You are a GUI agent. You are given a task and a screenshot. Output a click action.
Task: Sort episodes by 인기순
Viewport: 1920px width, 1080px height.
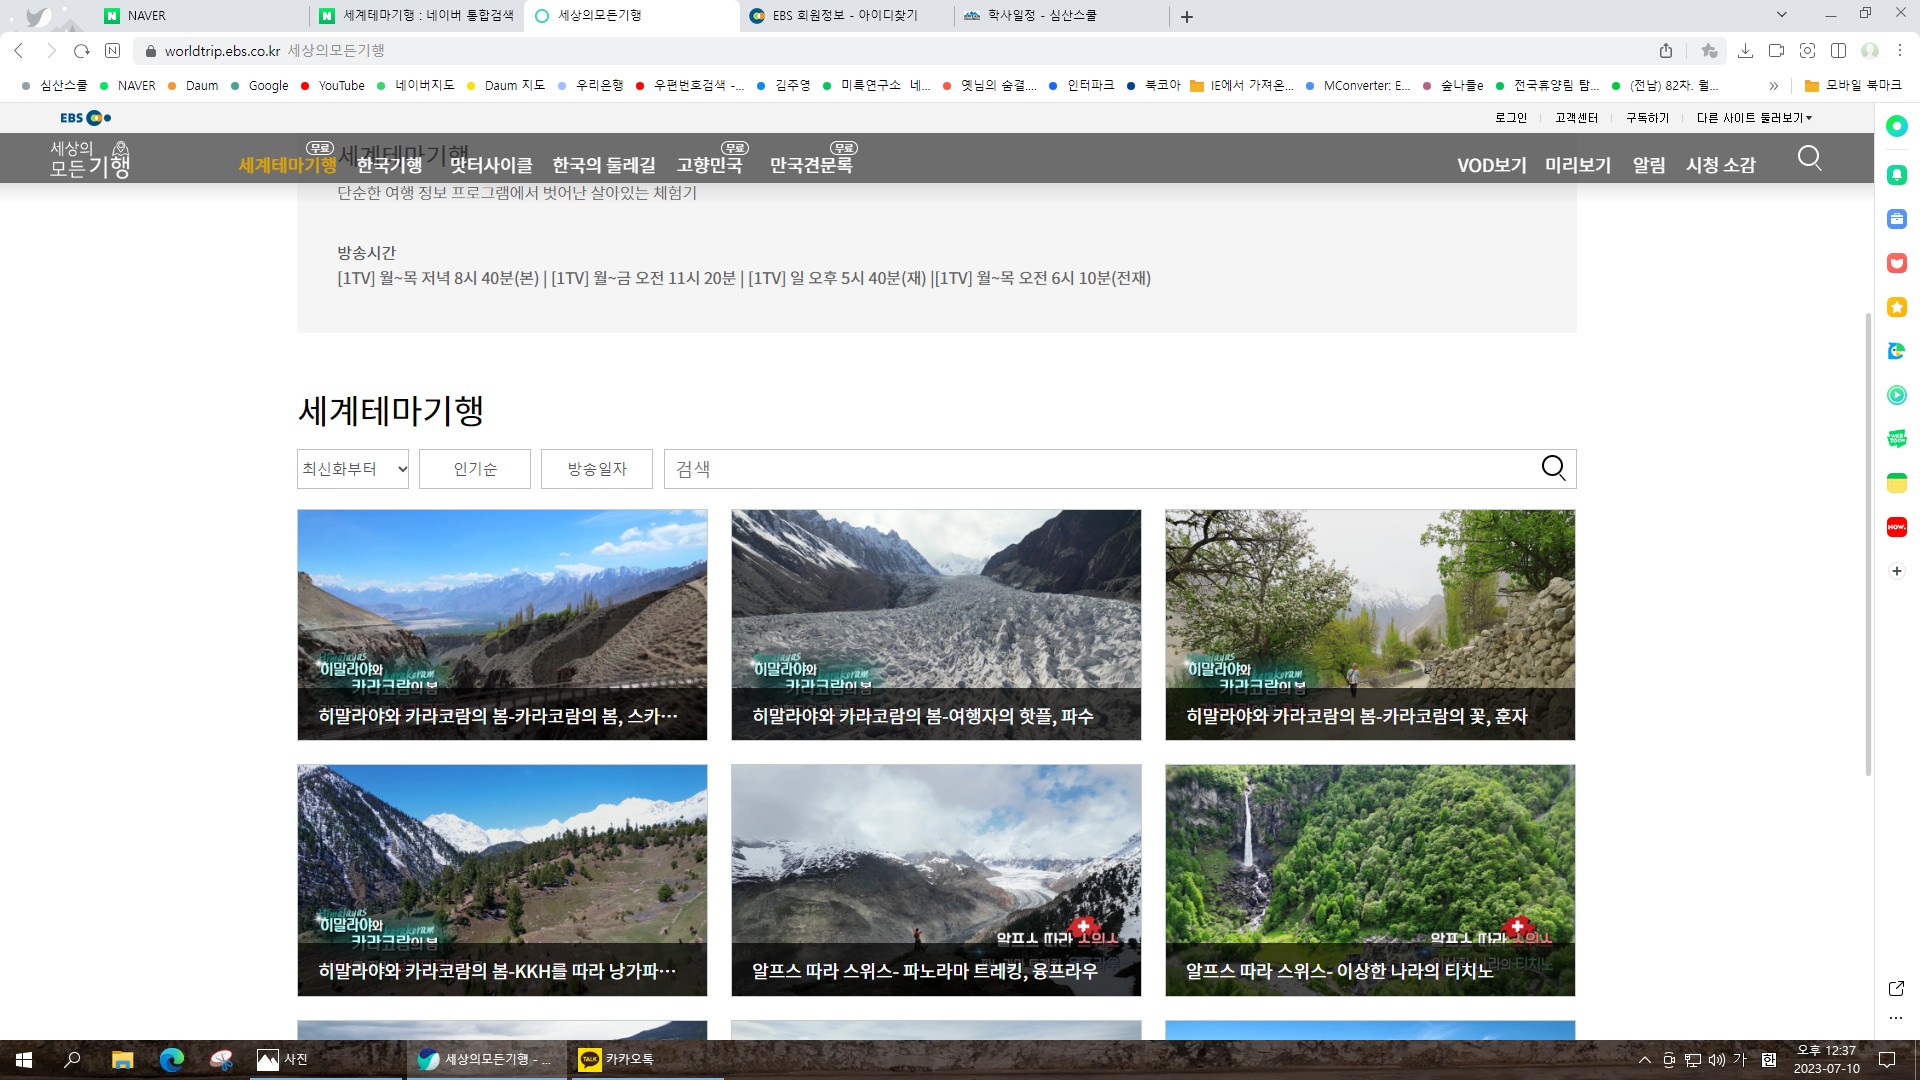[x=475, y=469]
